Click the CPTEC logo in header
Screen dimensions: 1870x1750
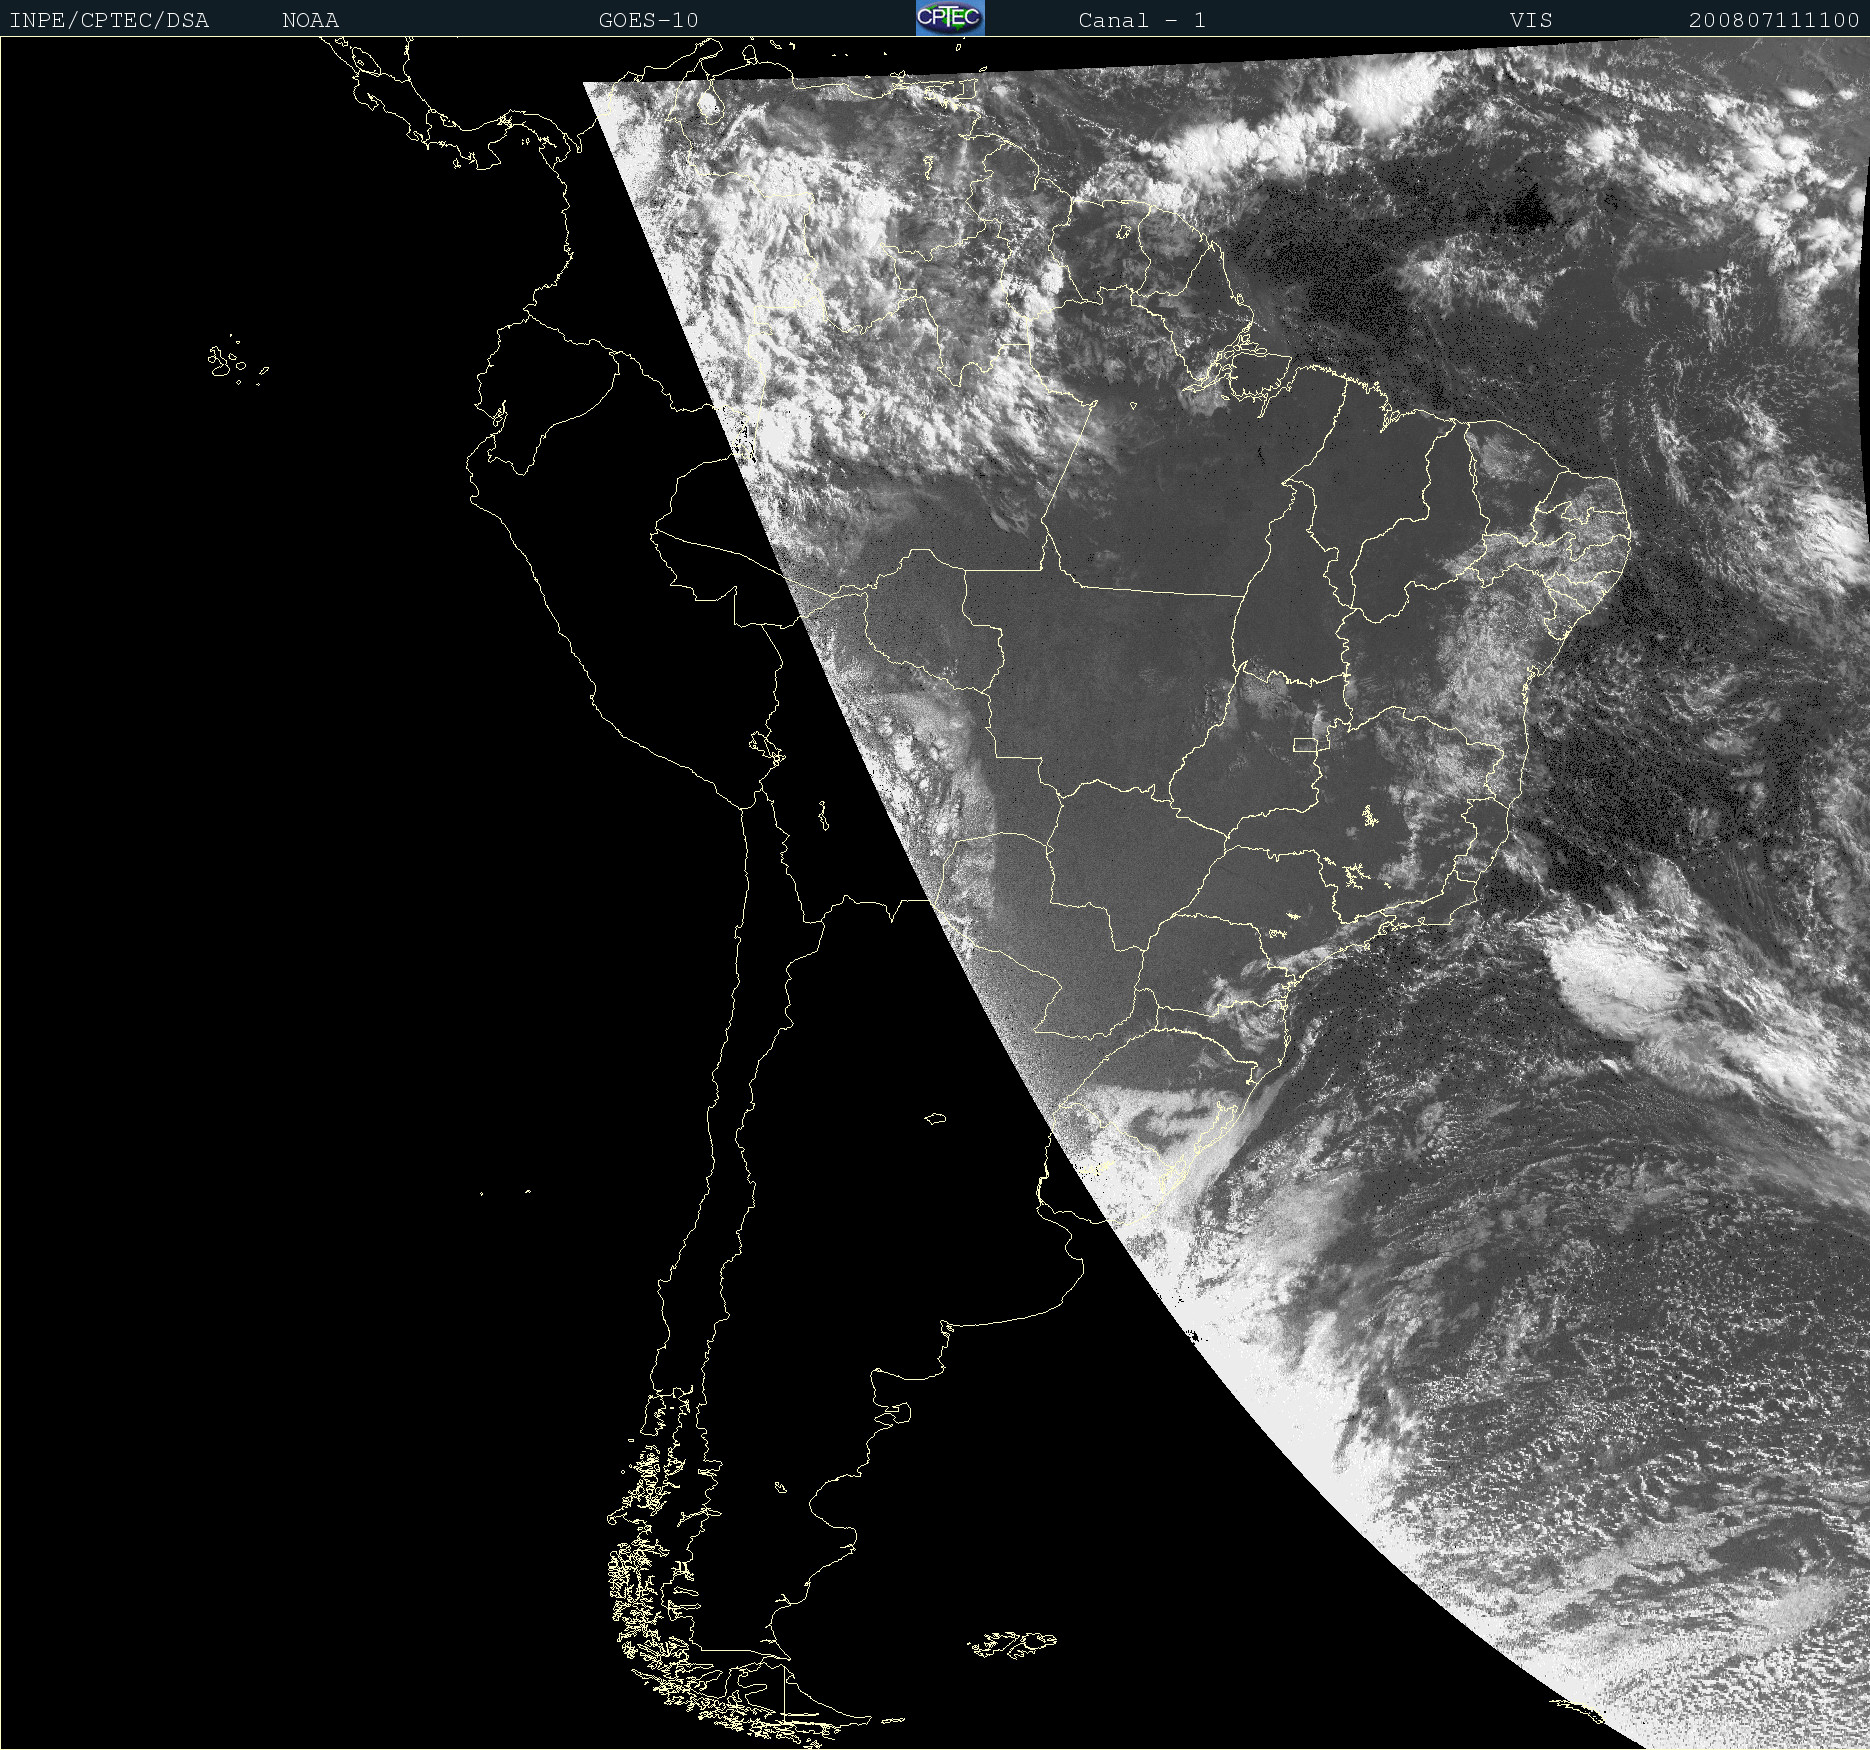click(x=950, y=18)
